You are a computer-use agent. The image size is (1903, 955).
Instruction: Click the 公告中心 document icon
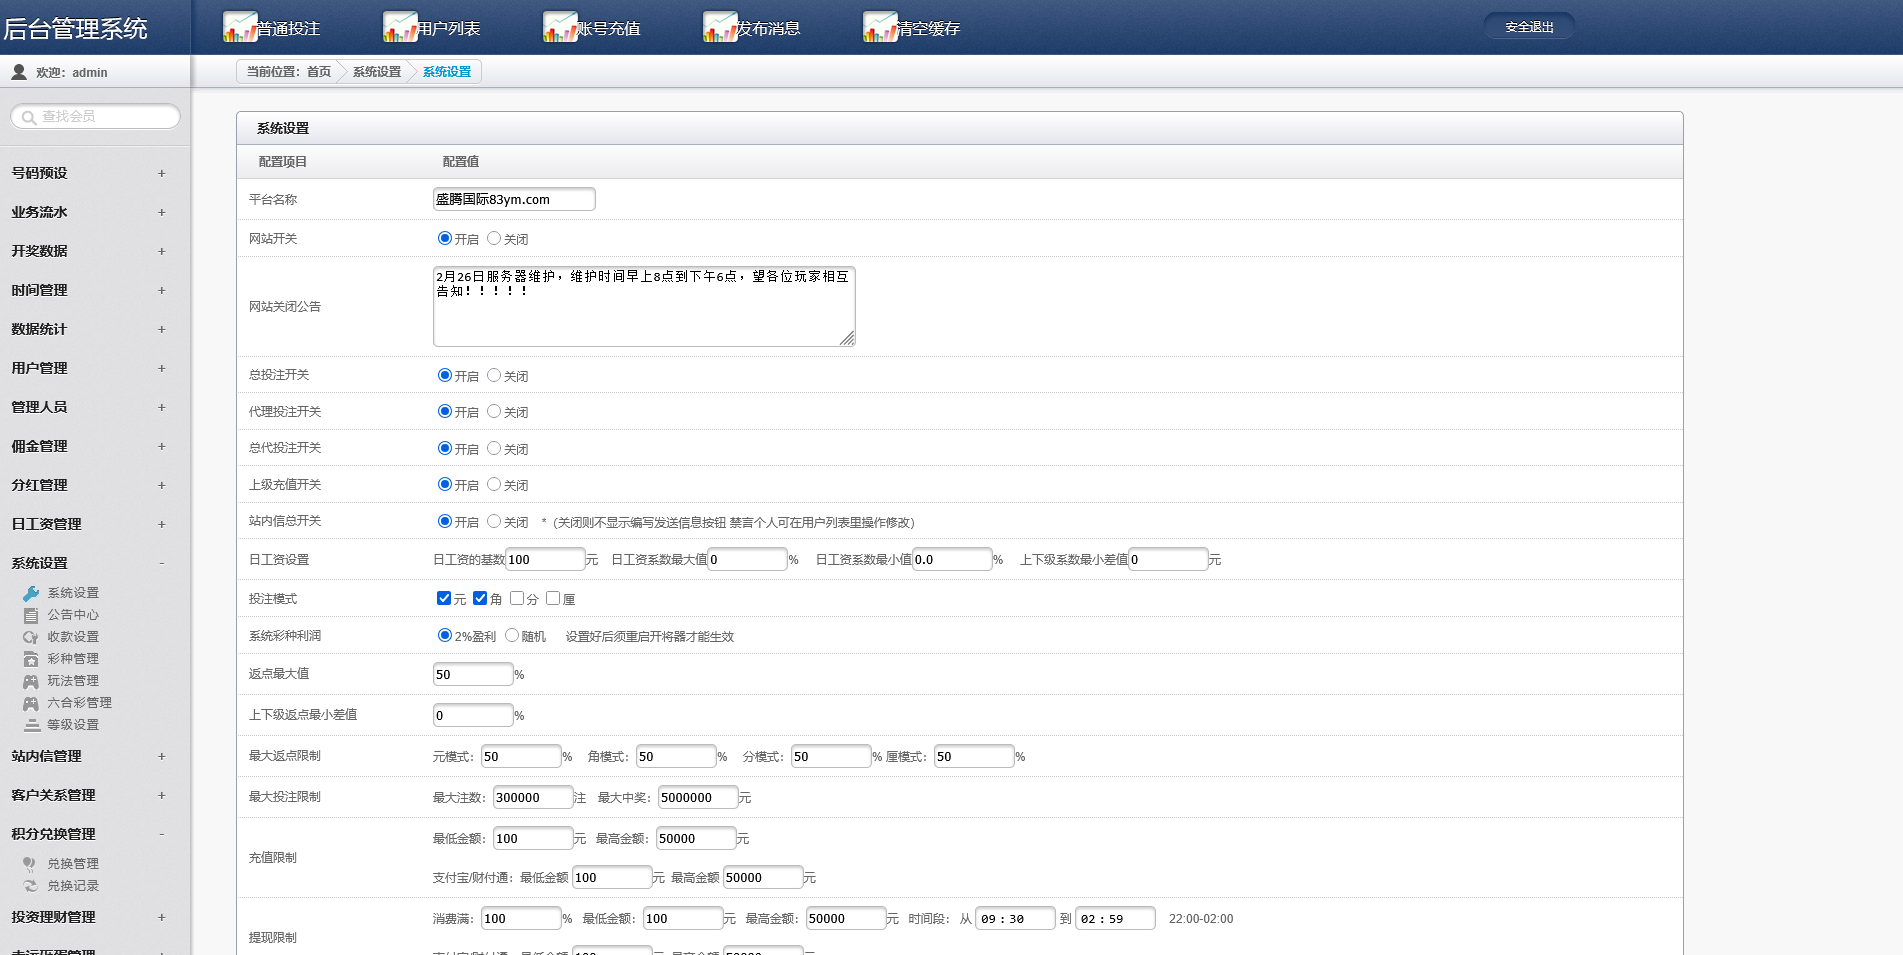click(31, 615)
